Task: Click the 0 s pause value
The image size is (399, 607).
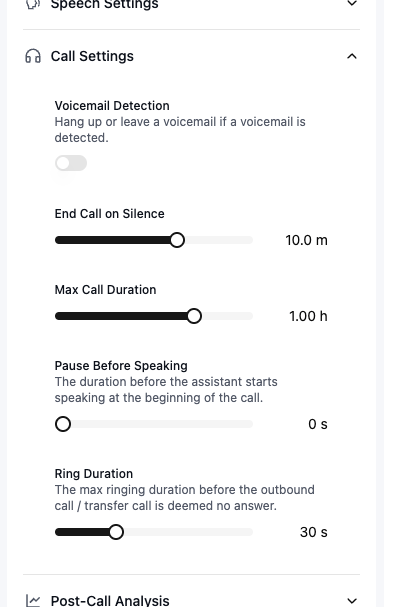Action: tap(318, 424)
